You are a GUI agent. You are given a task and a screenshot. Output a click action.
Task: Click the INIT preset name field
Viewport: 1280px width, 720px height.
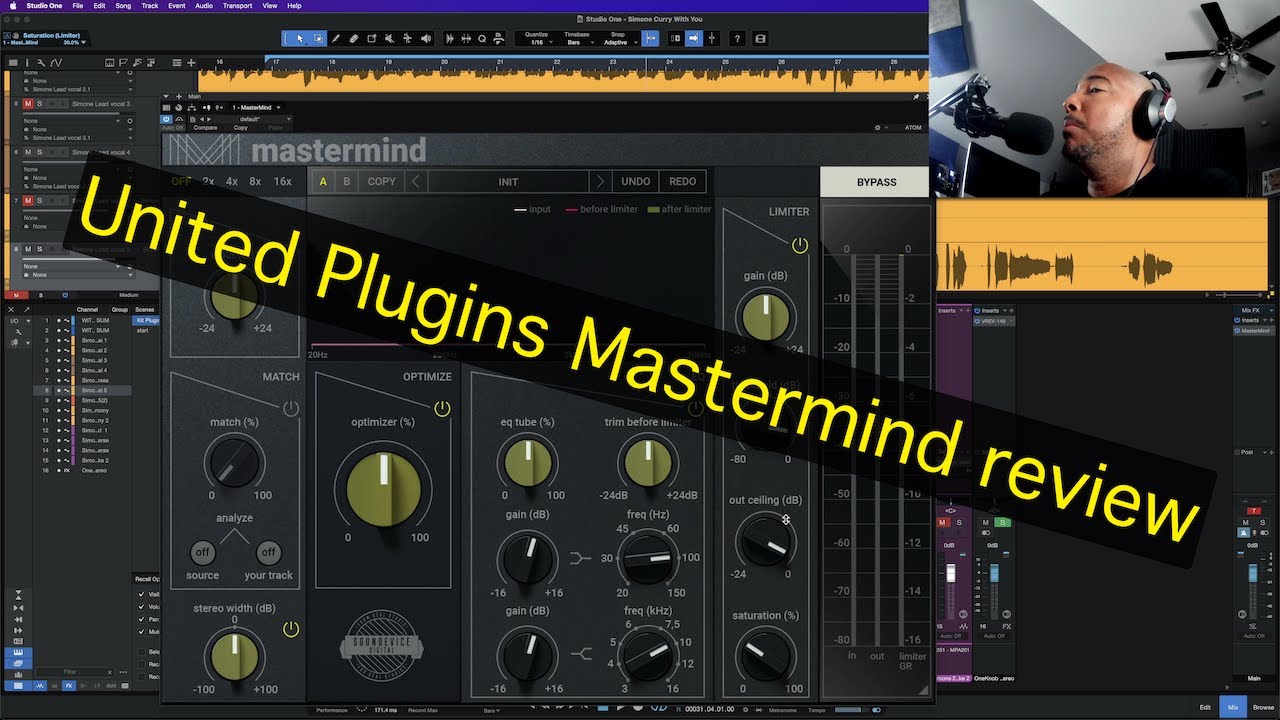click(x=508, y=182)
